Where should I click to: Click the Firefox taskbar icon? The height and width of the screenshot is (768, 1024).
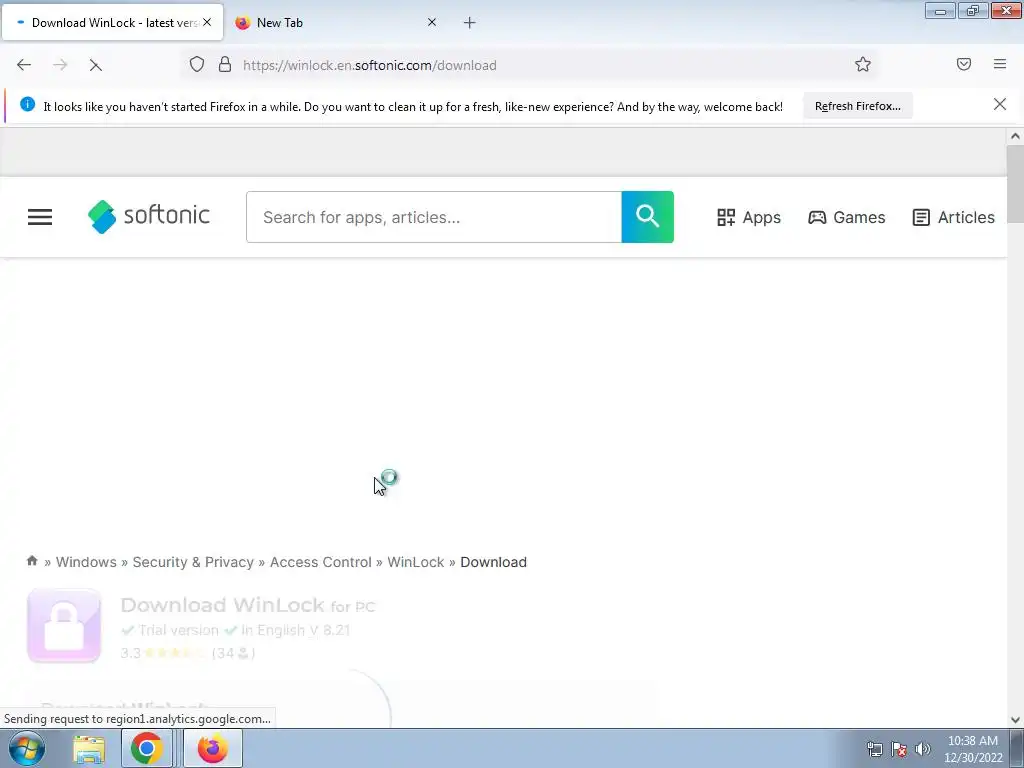click(x=213, y=748)
